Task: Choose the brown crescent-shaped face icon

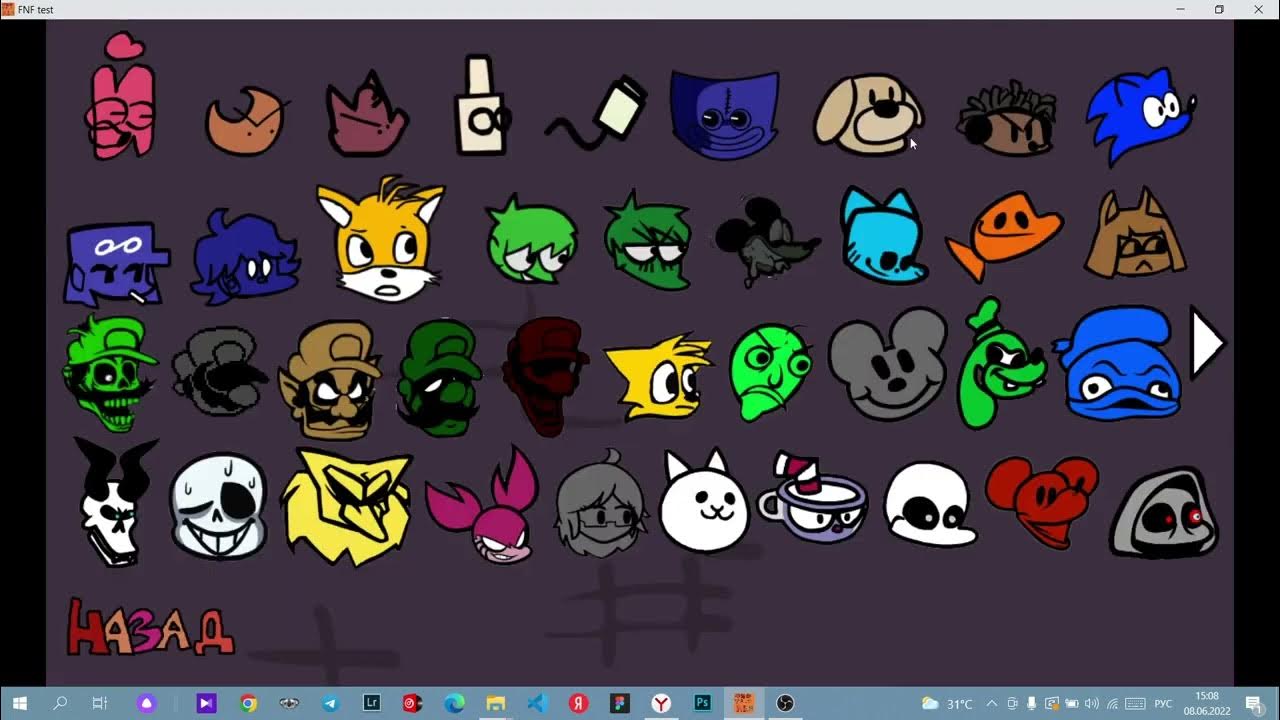Action: click(x=247, y=120)
